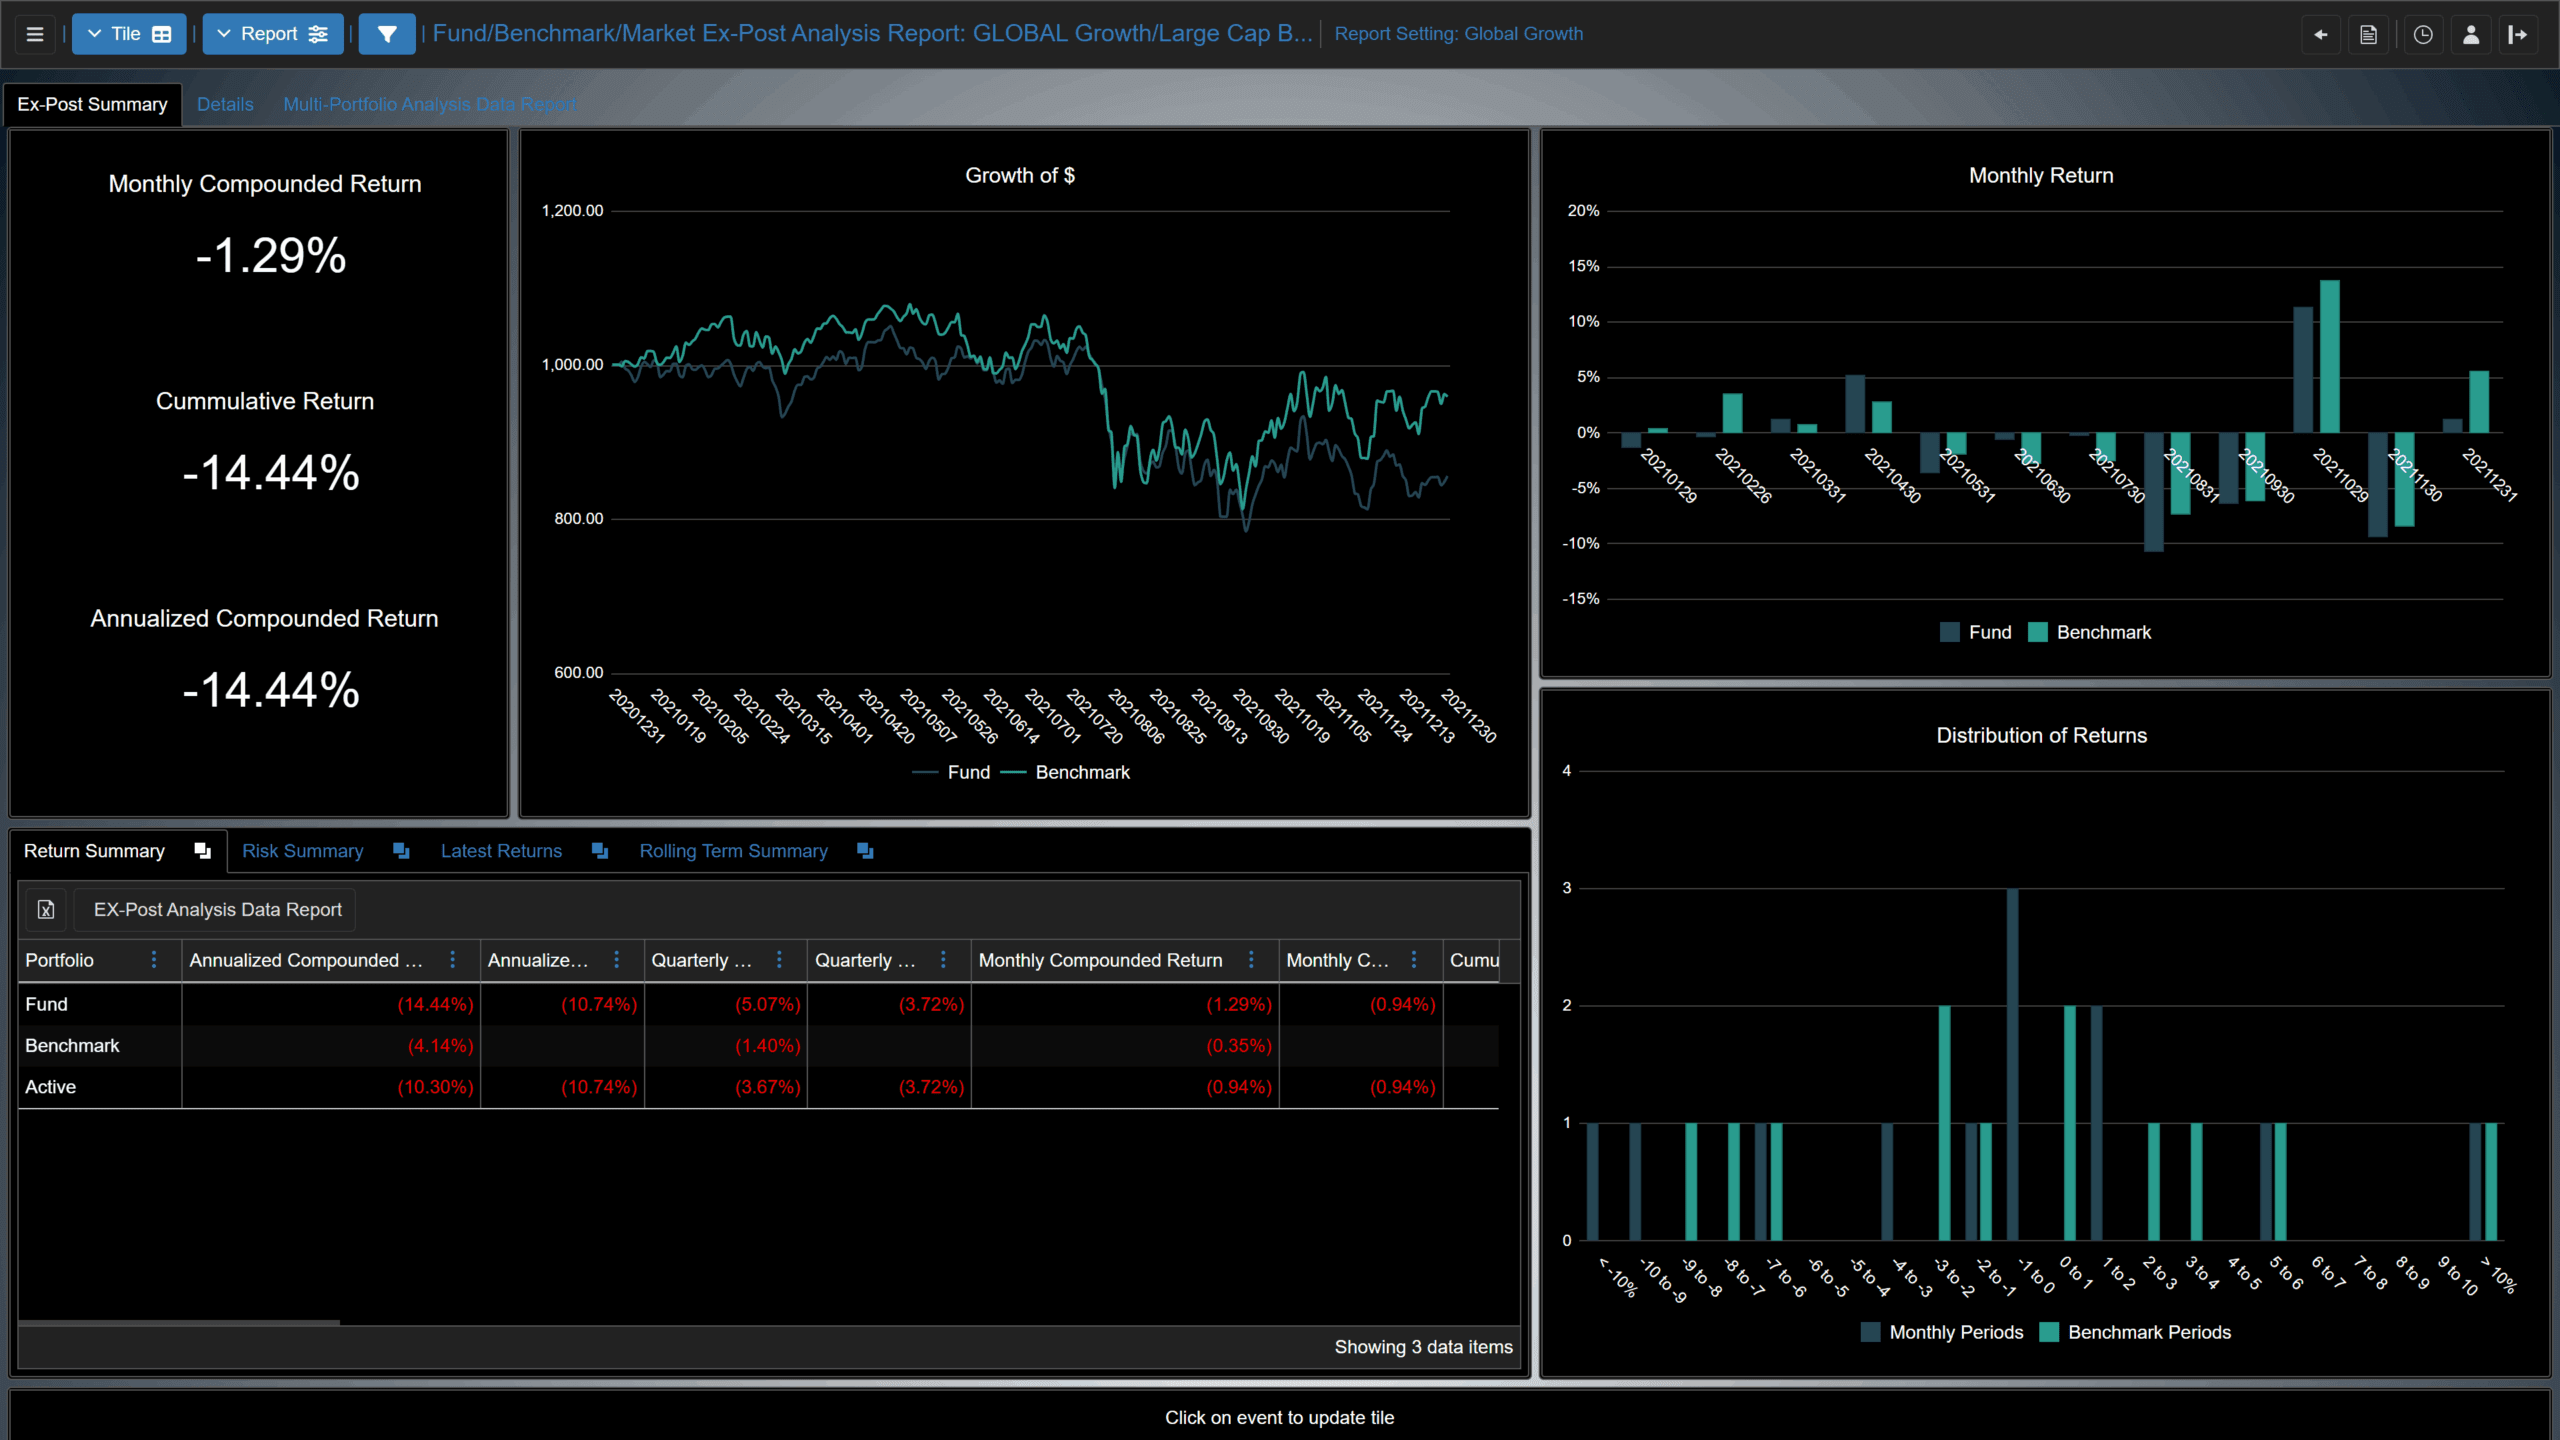Click Report Setting: Global Growth link
The height and width of the screenshot is (1440, 2560).
(x=1458, y=34)
